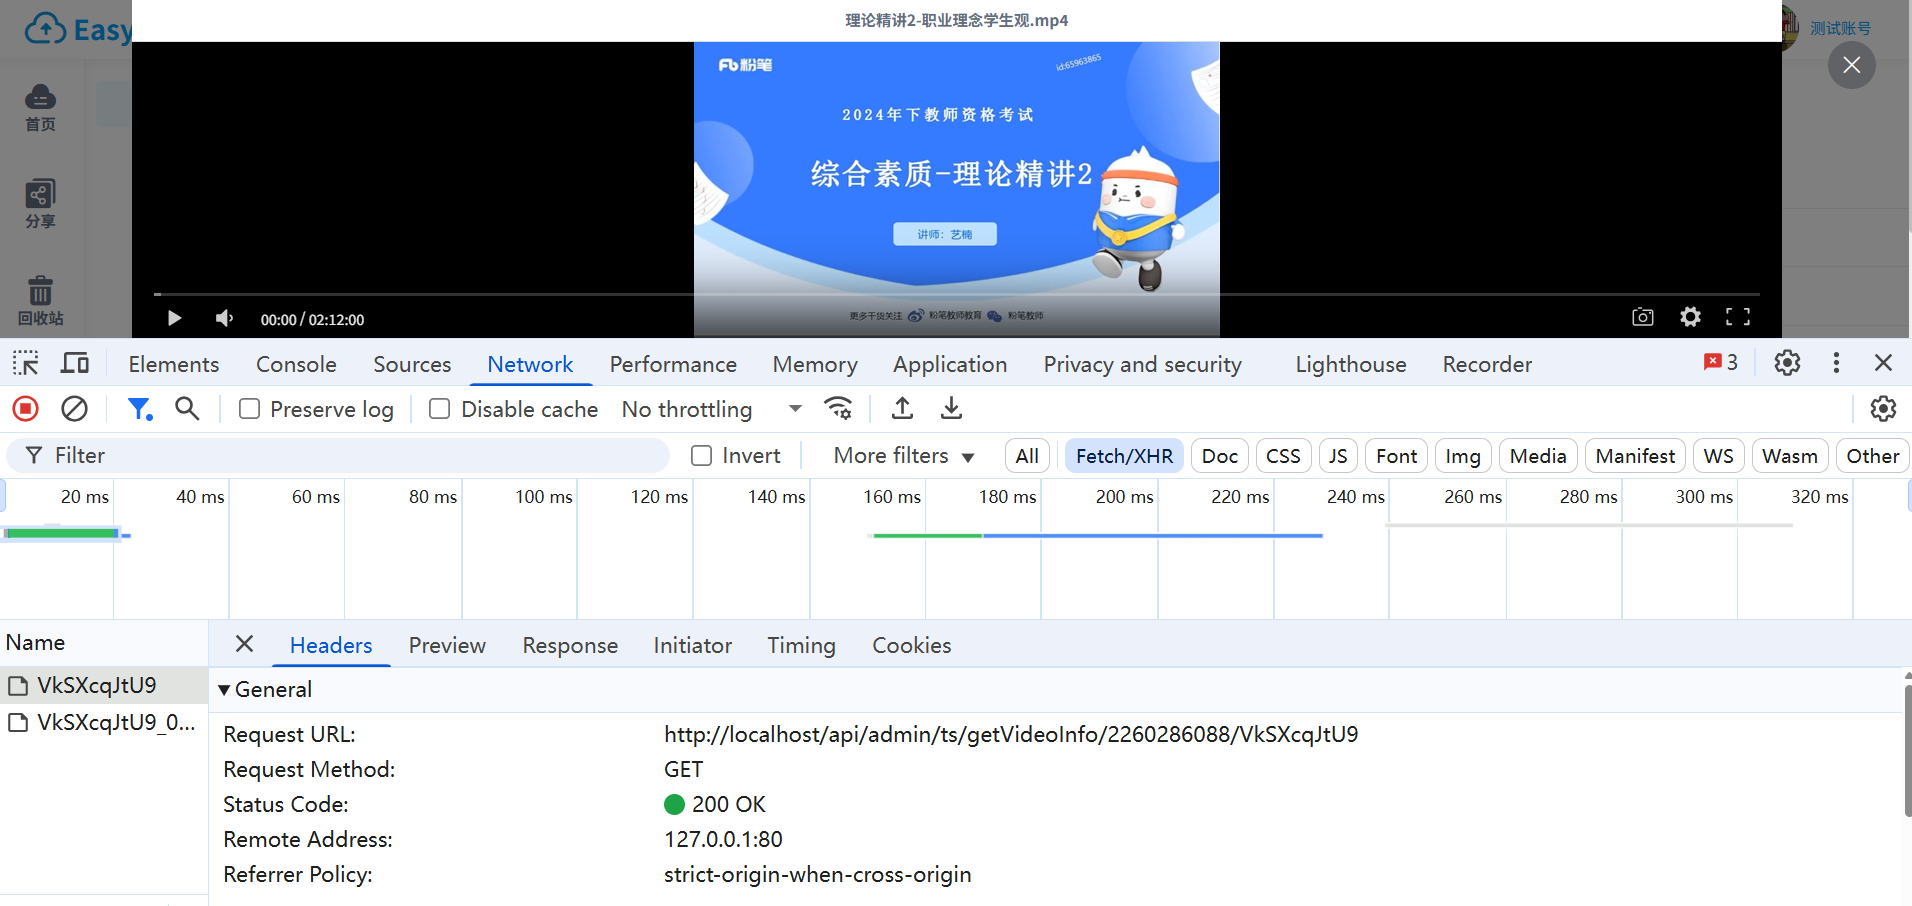Open the Performance tab

[673, 364]
